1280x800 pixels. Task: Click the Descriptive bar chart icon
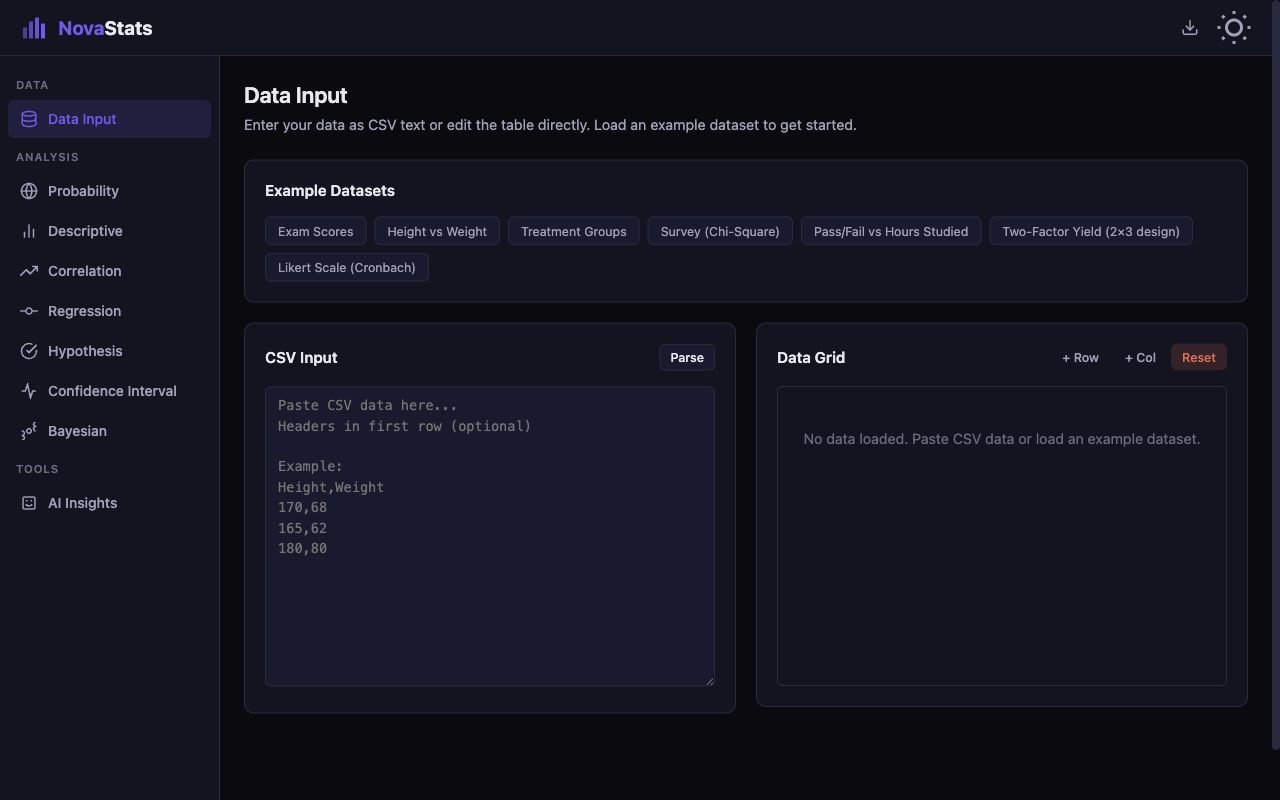click(29, 231)
